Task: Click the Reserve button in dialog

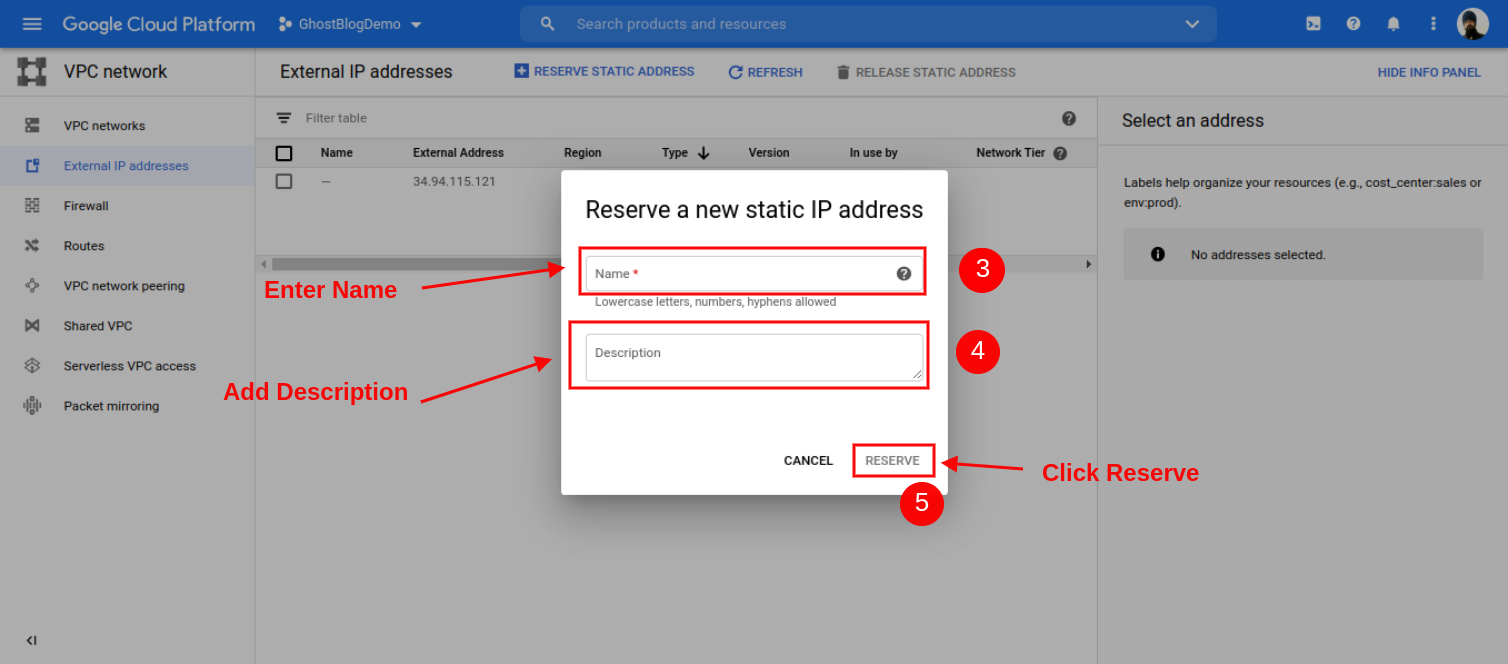Action: [892, 461]
